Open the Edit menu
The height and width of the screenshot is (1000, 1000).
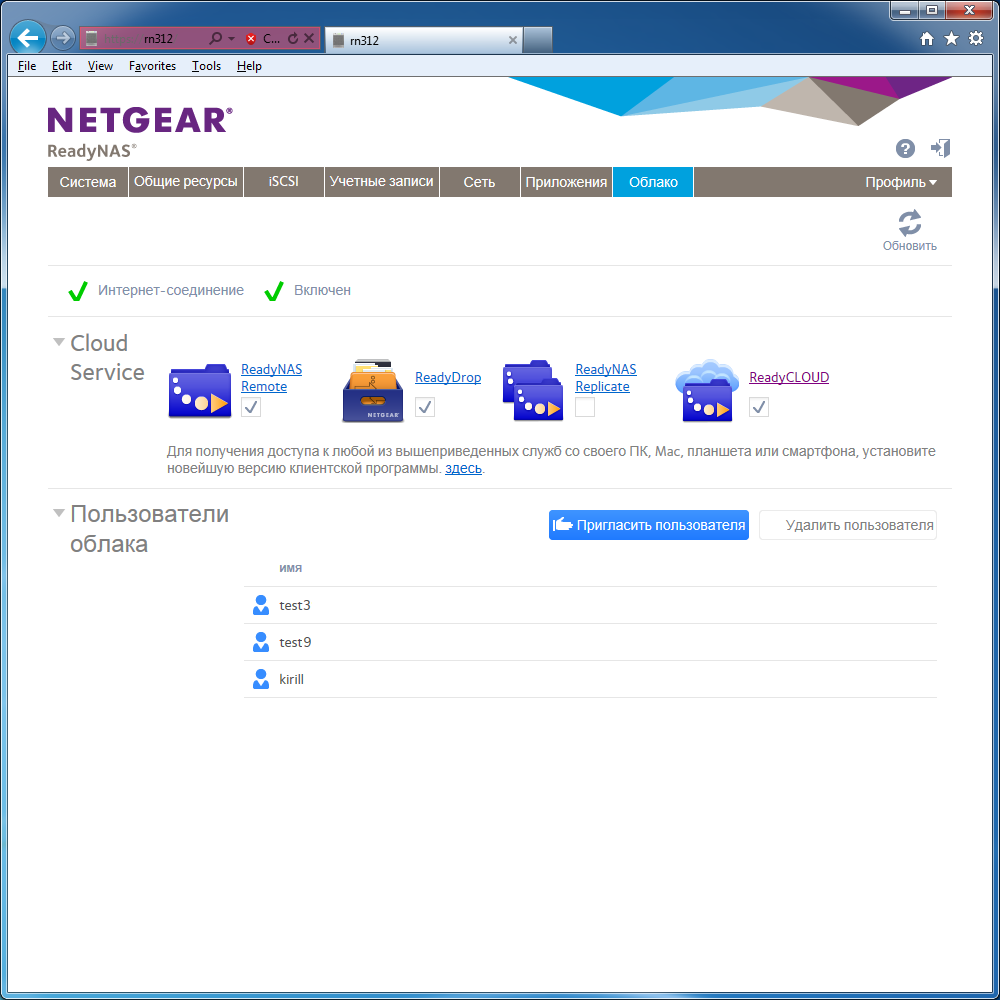pyautogui.click(x=62, y=66)
